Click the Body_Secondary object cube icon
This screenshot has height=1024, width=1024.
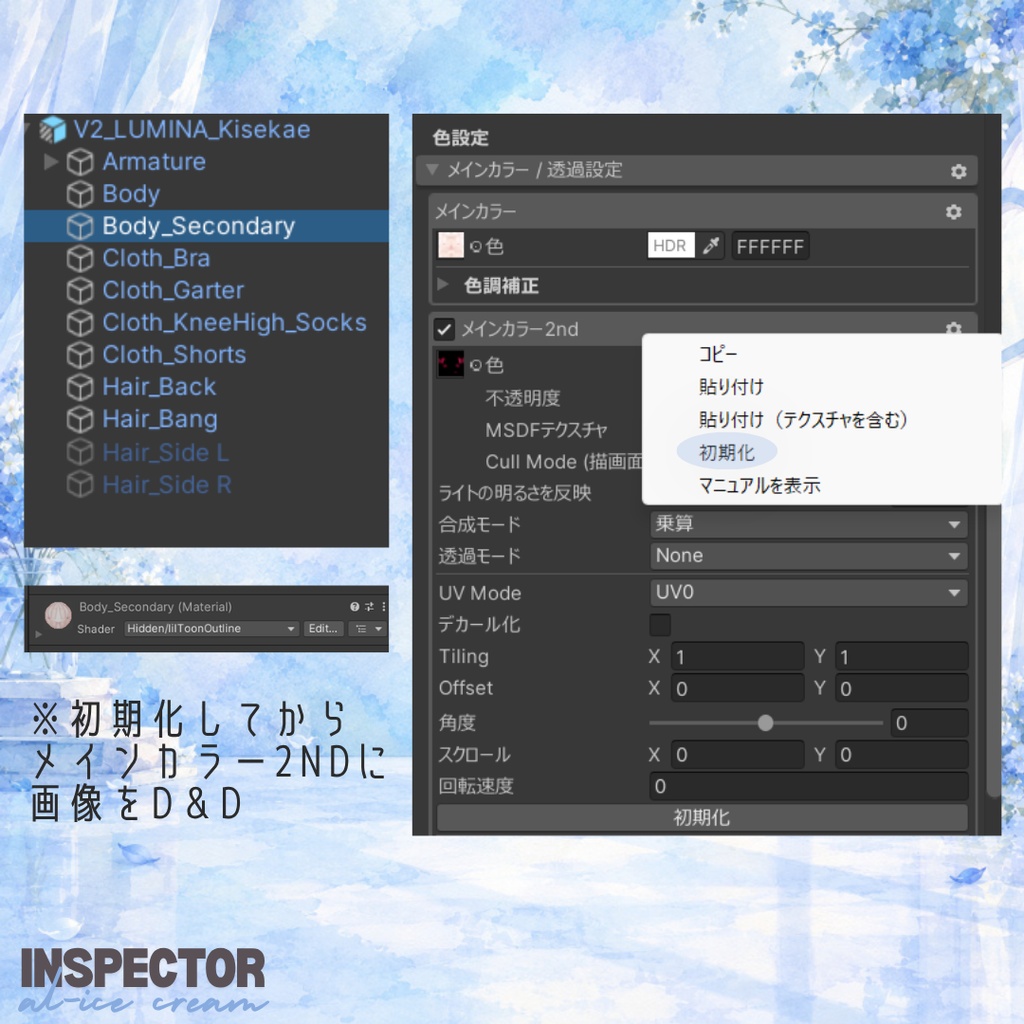[x=80, y=226]
